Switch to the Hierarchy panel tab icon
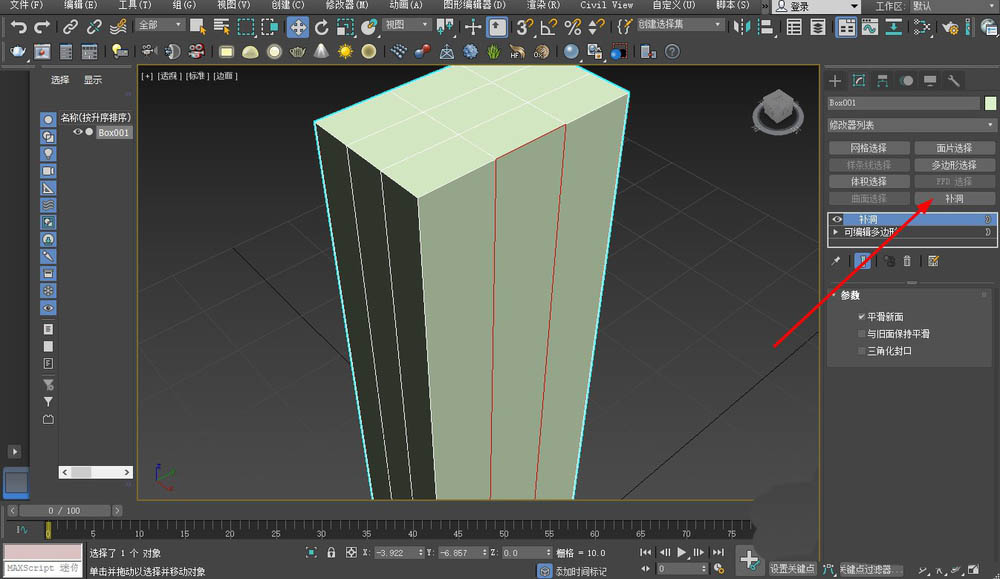Image resolution: width=1000 pixels, height=579 pixels. pos(882,81)
